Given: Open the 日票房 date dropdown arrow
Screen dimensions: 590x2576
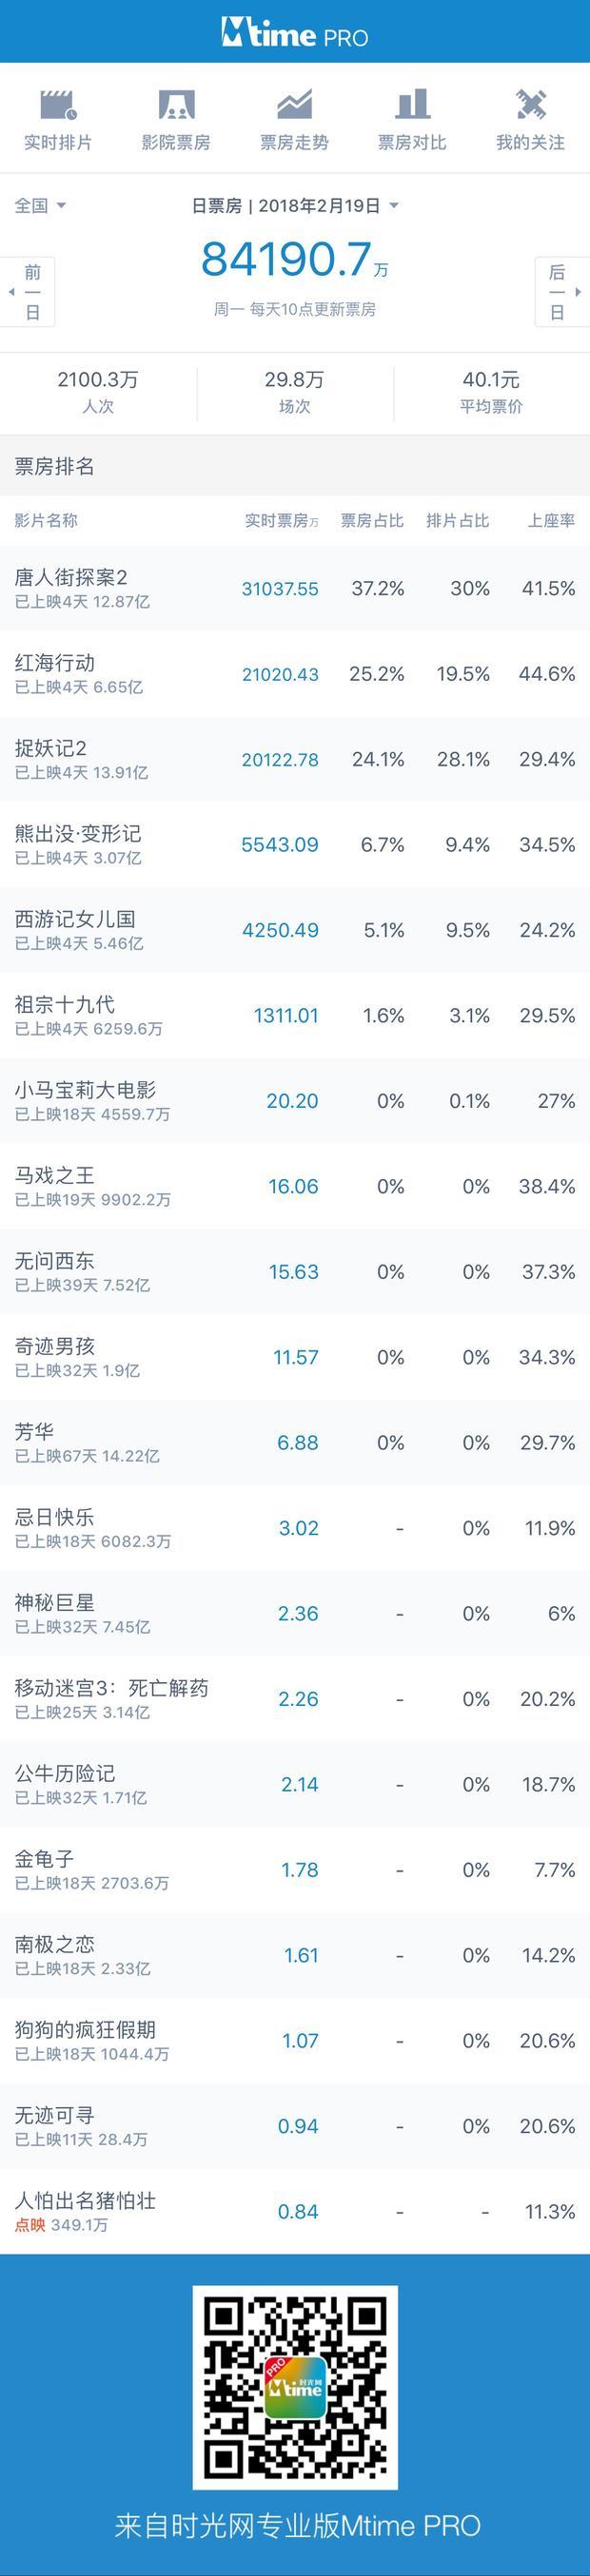Looking at the screenshot, I should pos(394,206).
